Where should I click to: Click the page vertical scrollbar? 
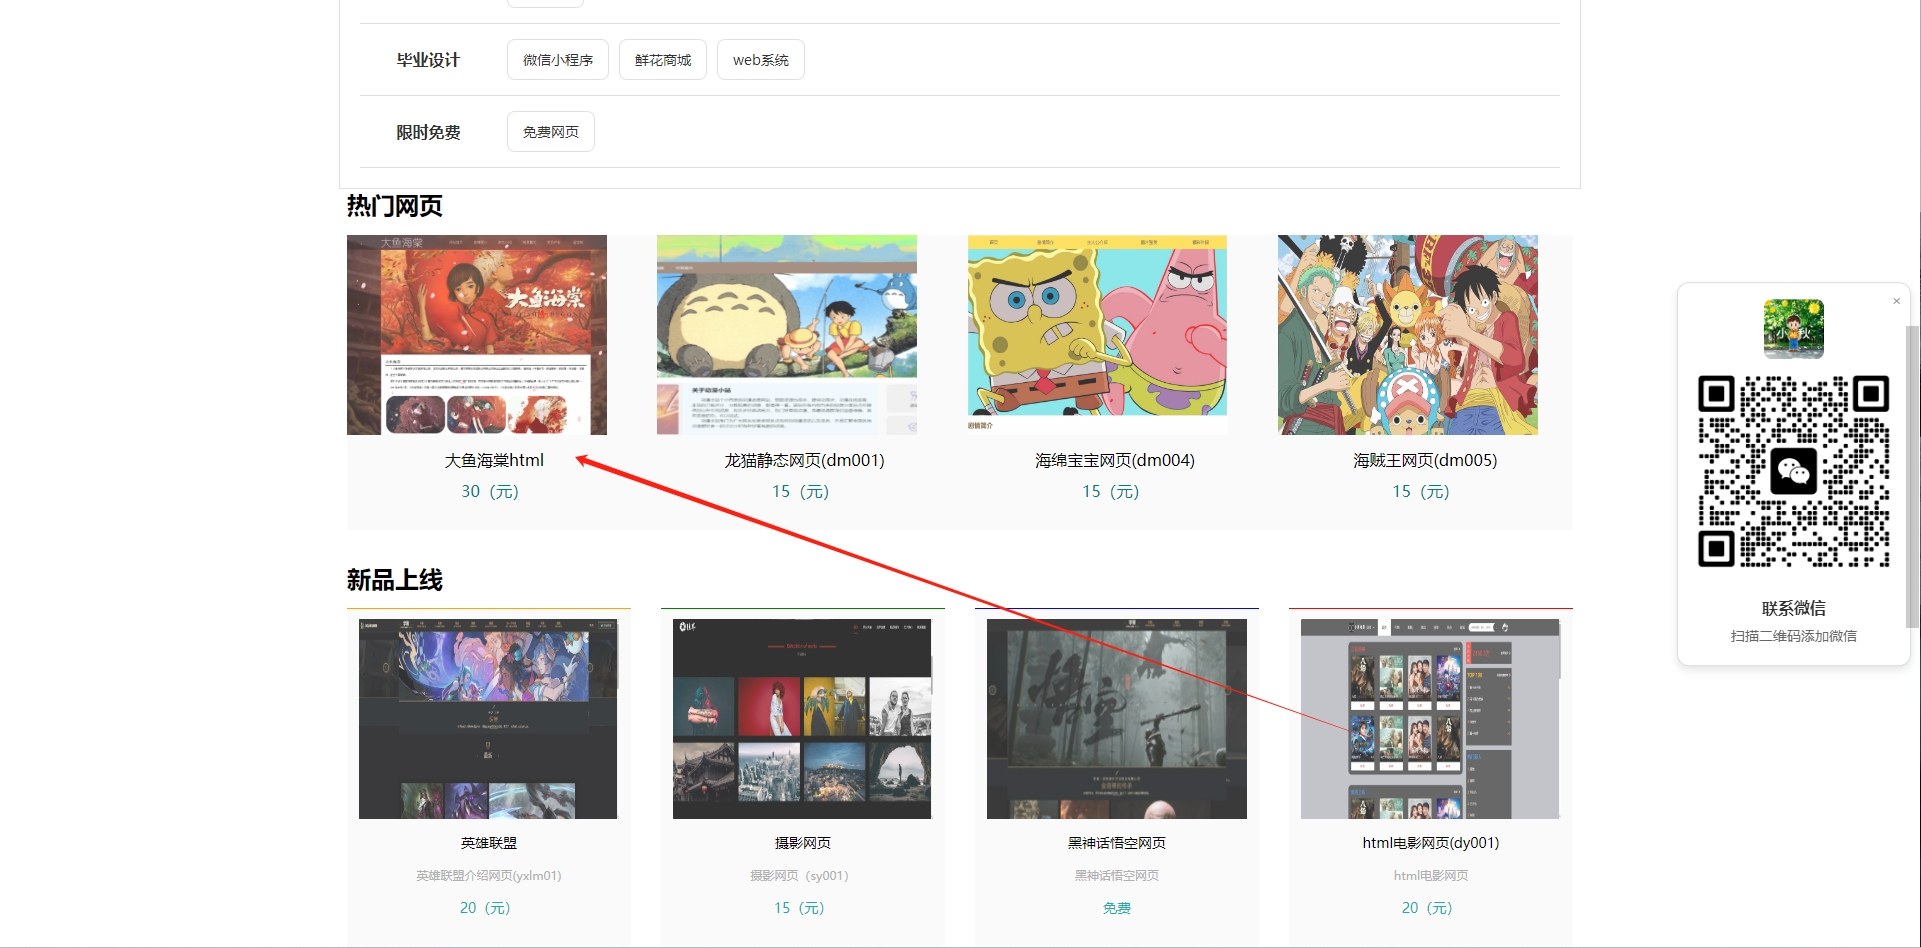coord(1913,476)
